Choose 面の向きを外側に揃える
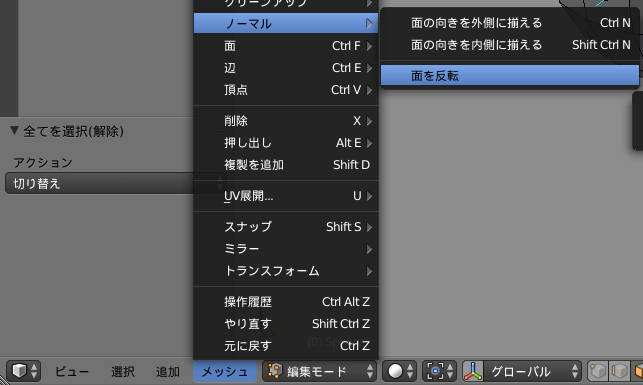Image resolution: width=643 pixels, height=385 pixels. pyautogui.click(x=510, y=23)
